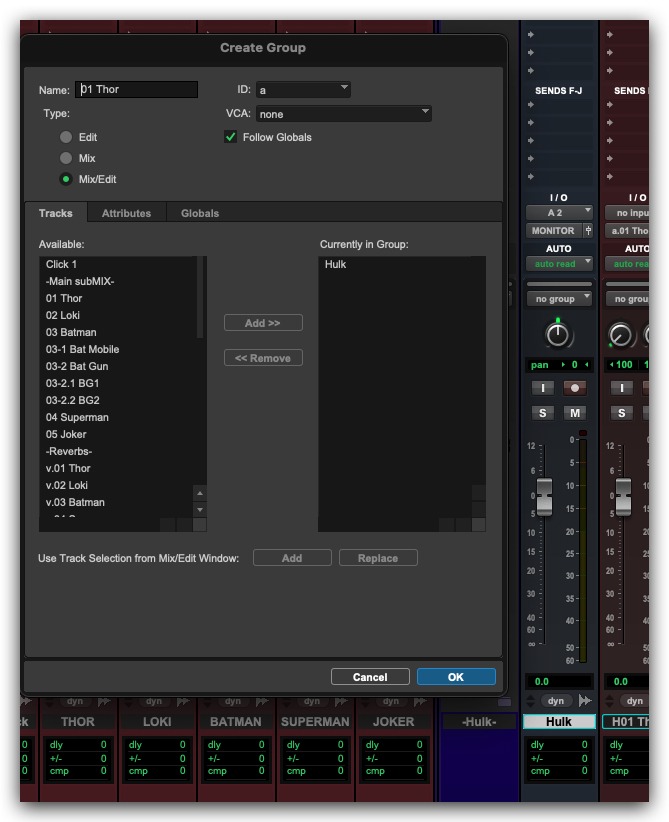
Task: Click the Hulk track volume fader
Action: click(544, 495)
